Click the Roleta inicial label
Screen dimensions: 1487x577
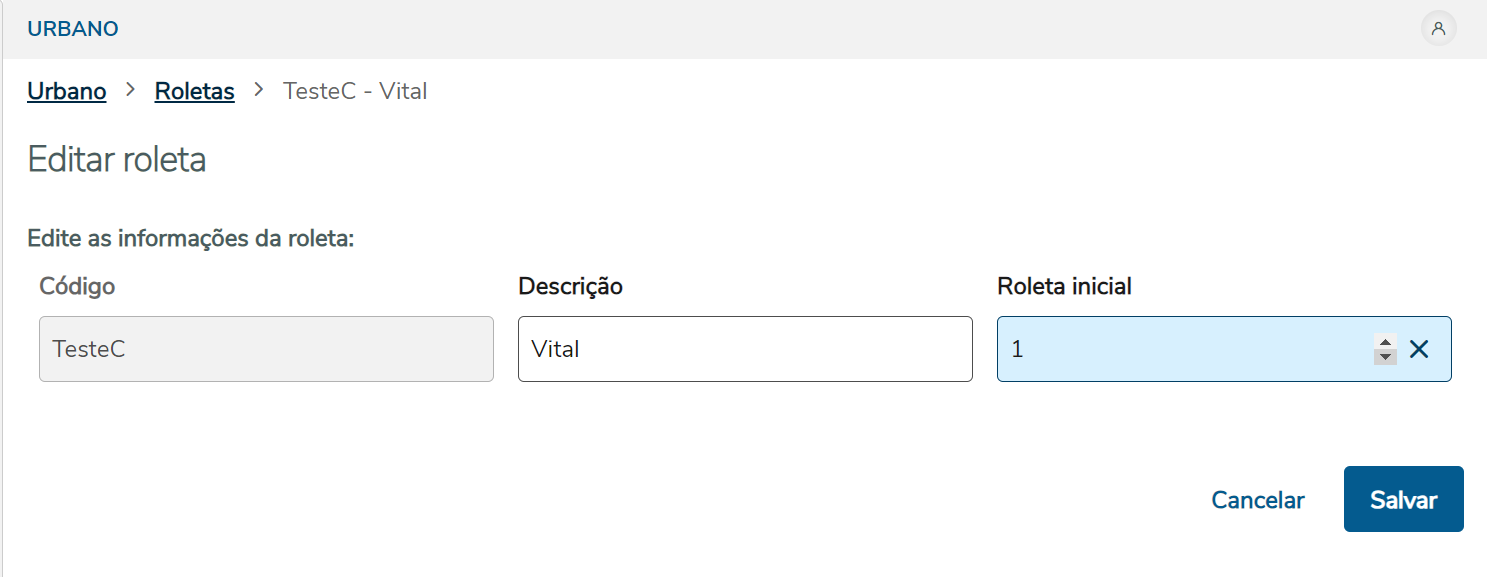[1064, 286]
